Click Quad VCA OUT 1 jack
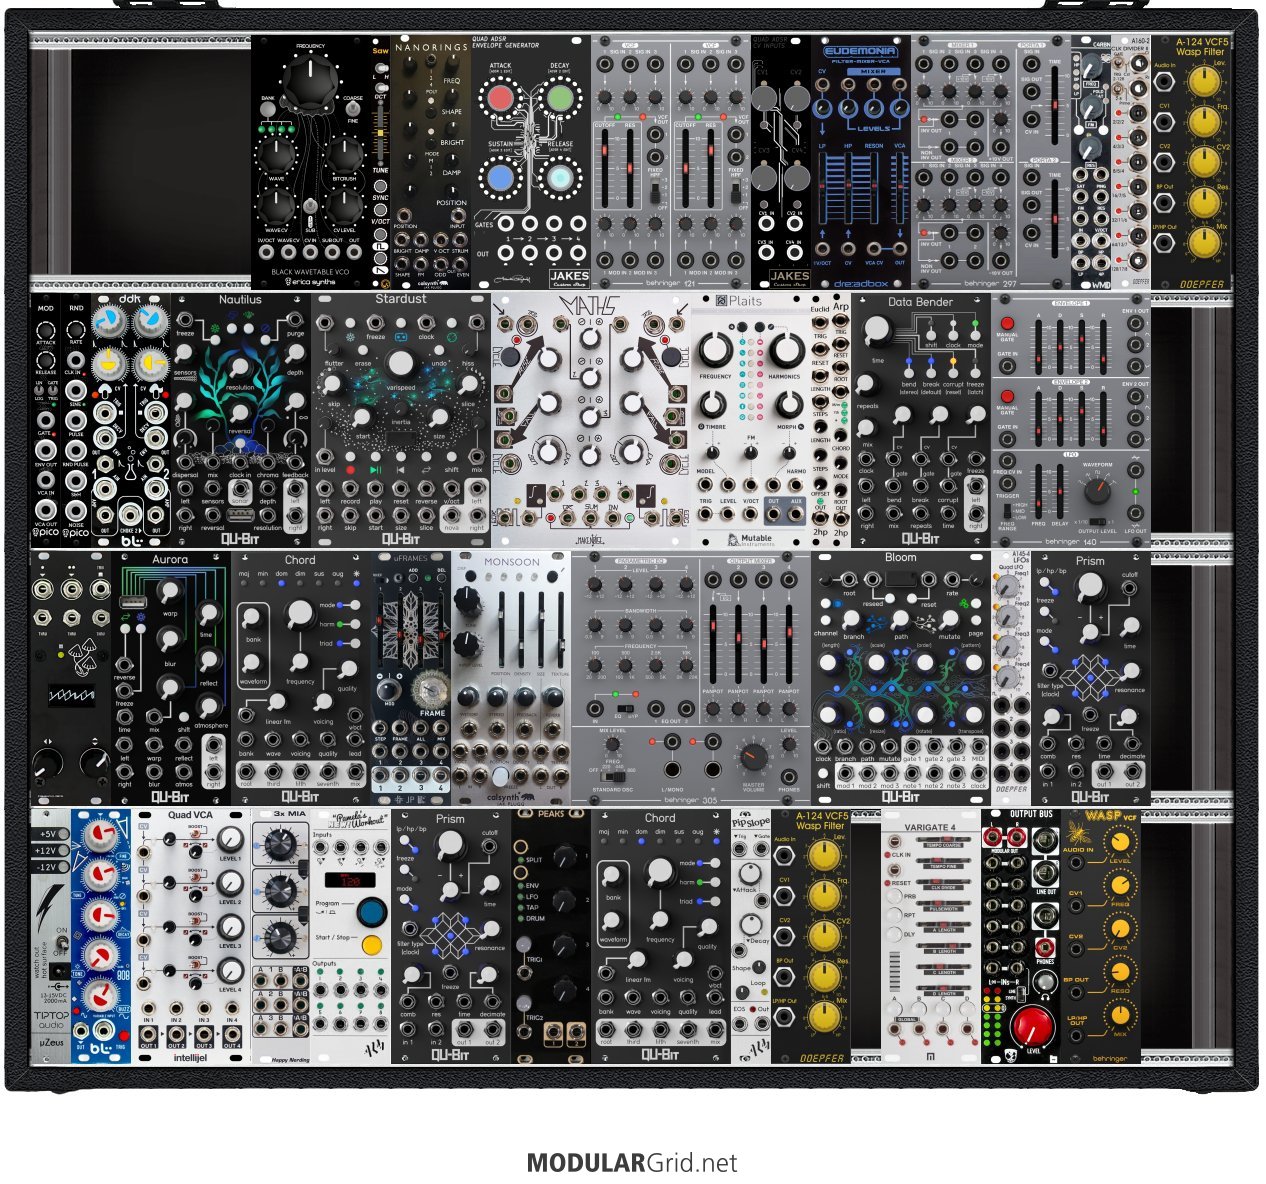 149,1033
